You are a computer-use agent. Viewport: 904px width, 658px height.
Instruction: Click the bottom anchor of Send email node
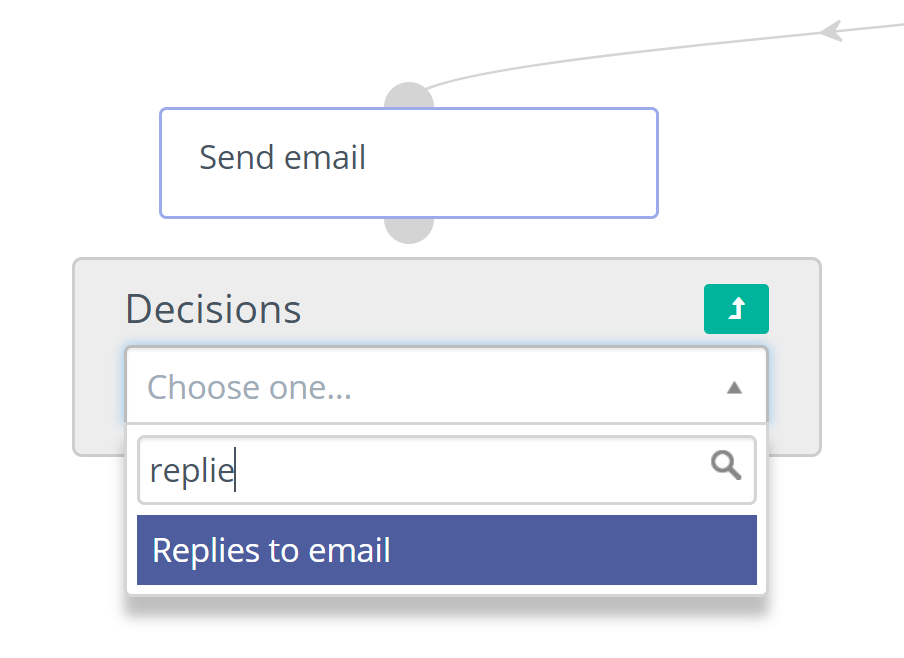[x=409, y=230]
